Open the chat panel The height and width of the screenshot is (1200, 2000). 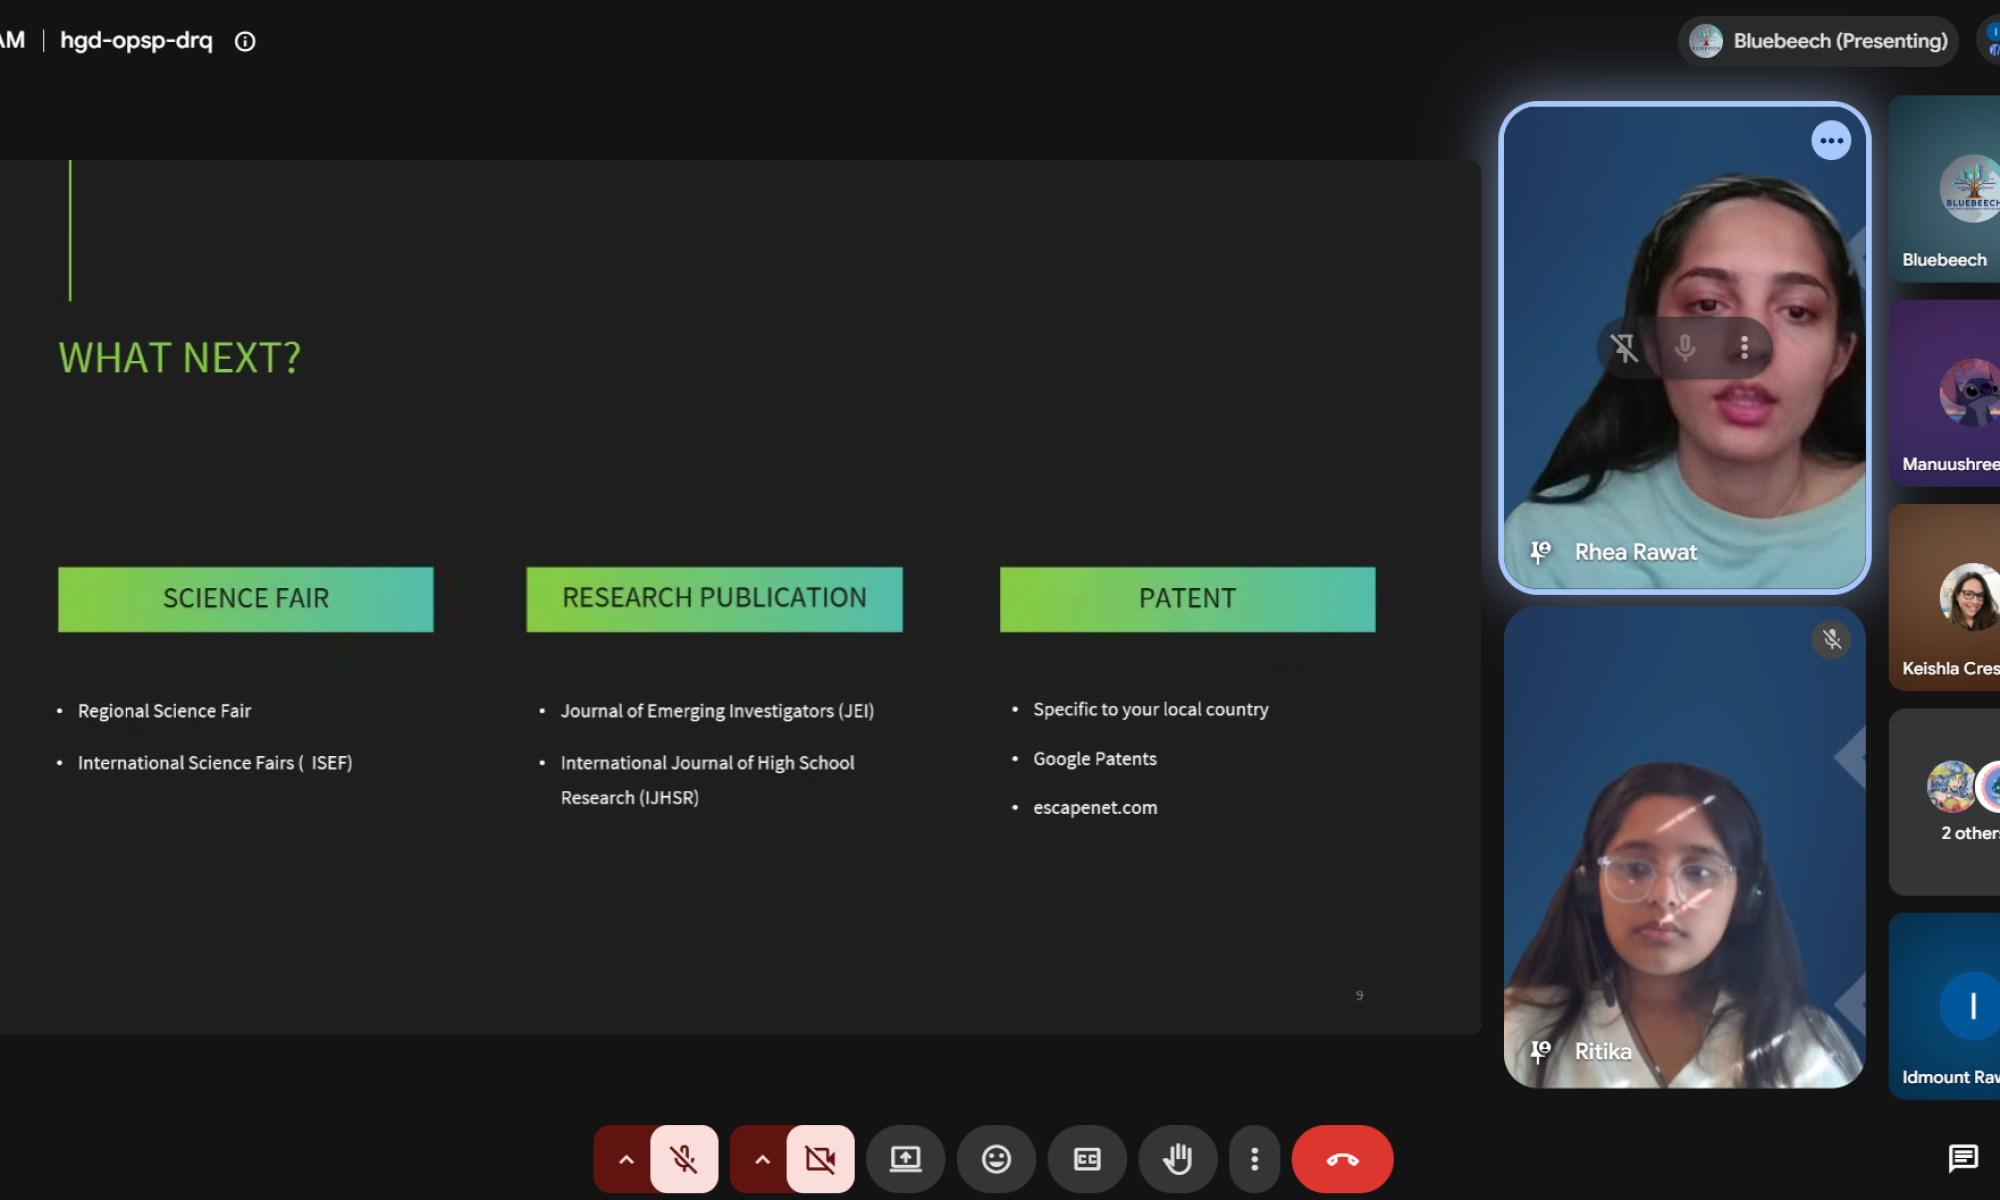1963,1158
